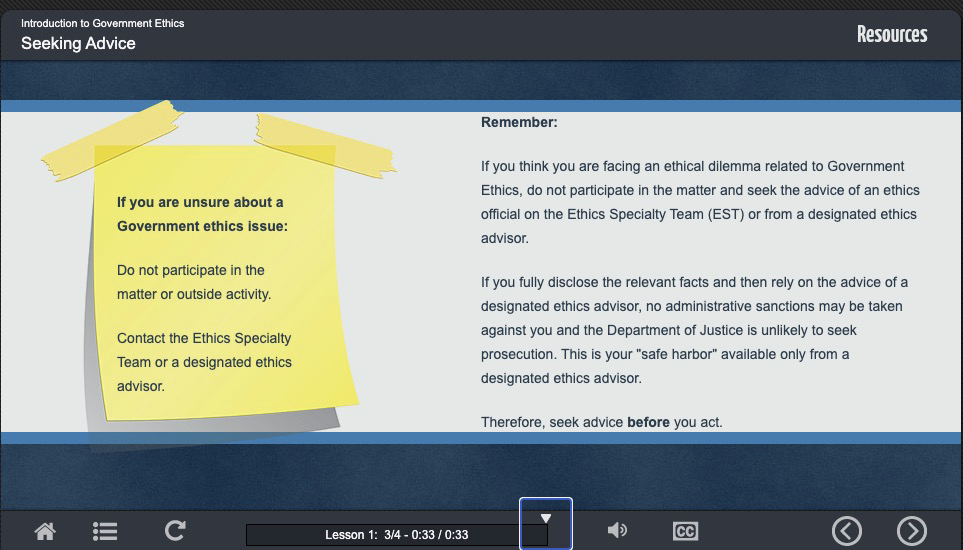Click the "safe harbor" paragraph
963x550 pixels.
coord(694,330)
